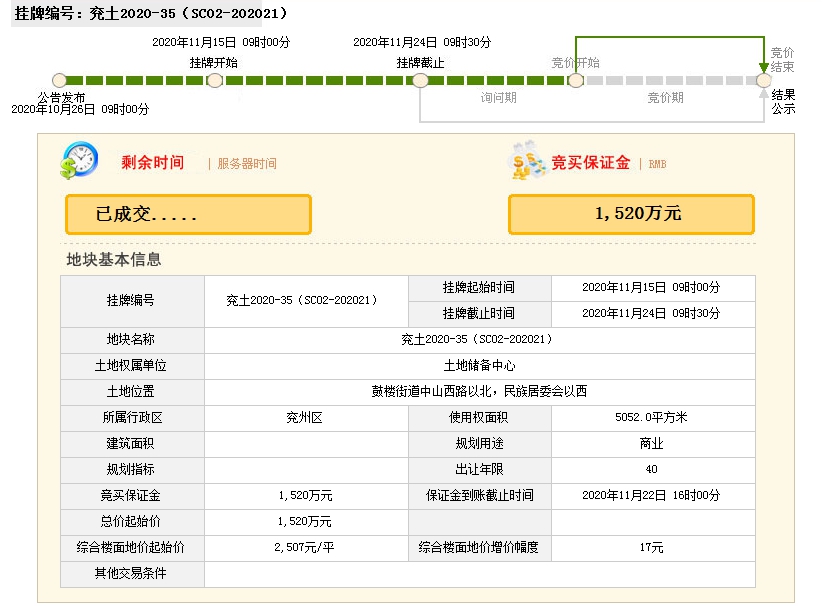This screenshot has height=607, width=826.
Task: Select the 挂牌开始 node on the timeline
Action: [214, 80]
